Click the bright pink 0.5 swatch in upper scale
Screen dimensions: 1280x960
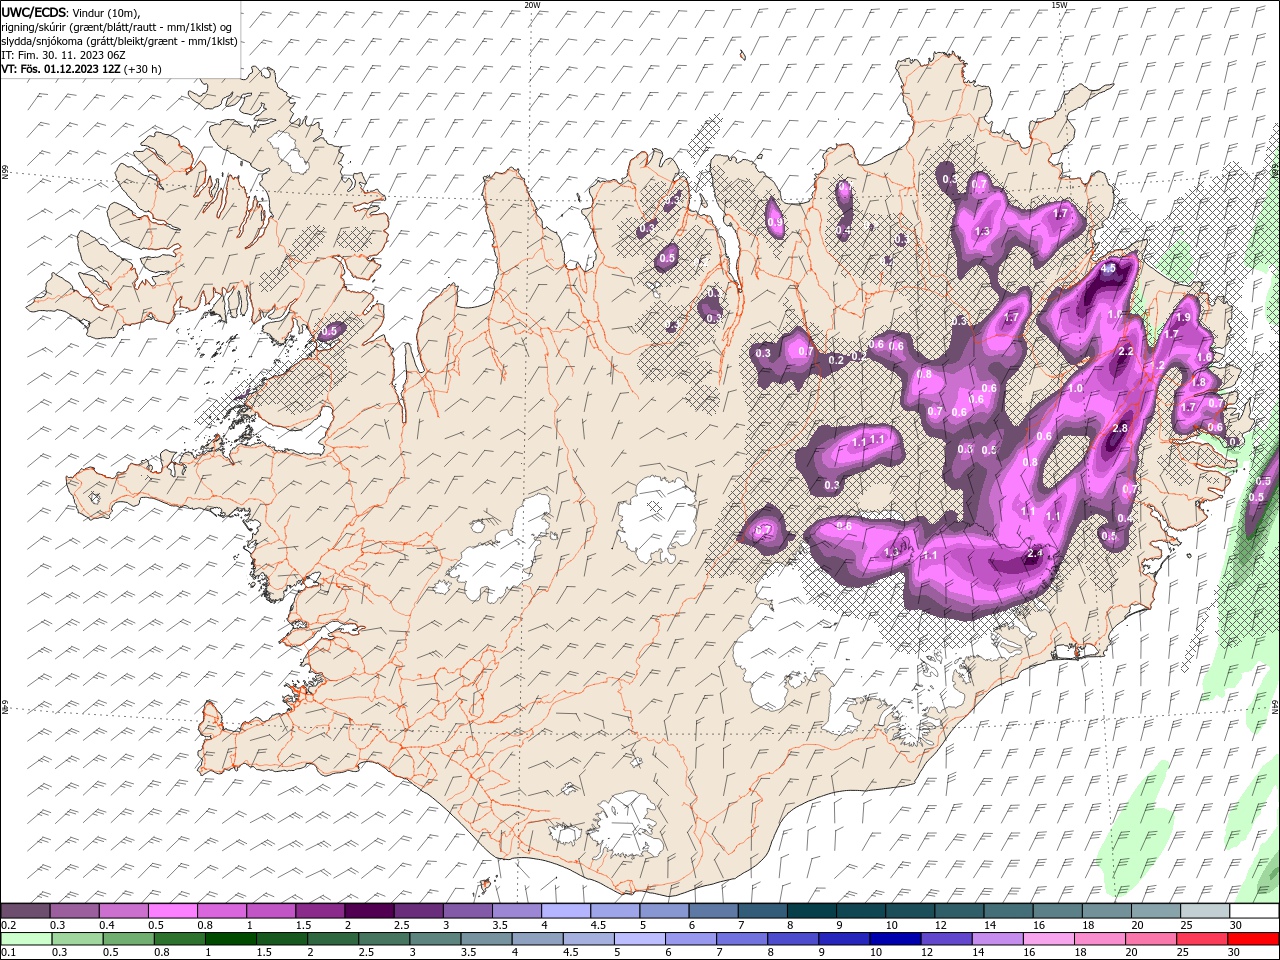(172, 911)
